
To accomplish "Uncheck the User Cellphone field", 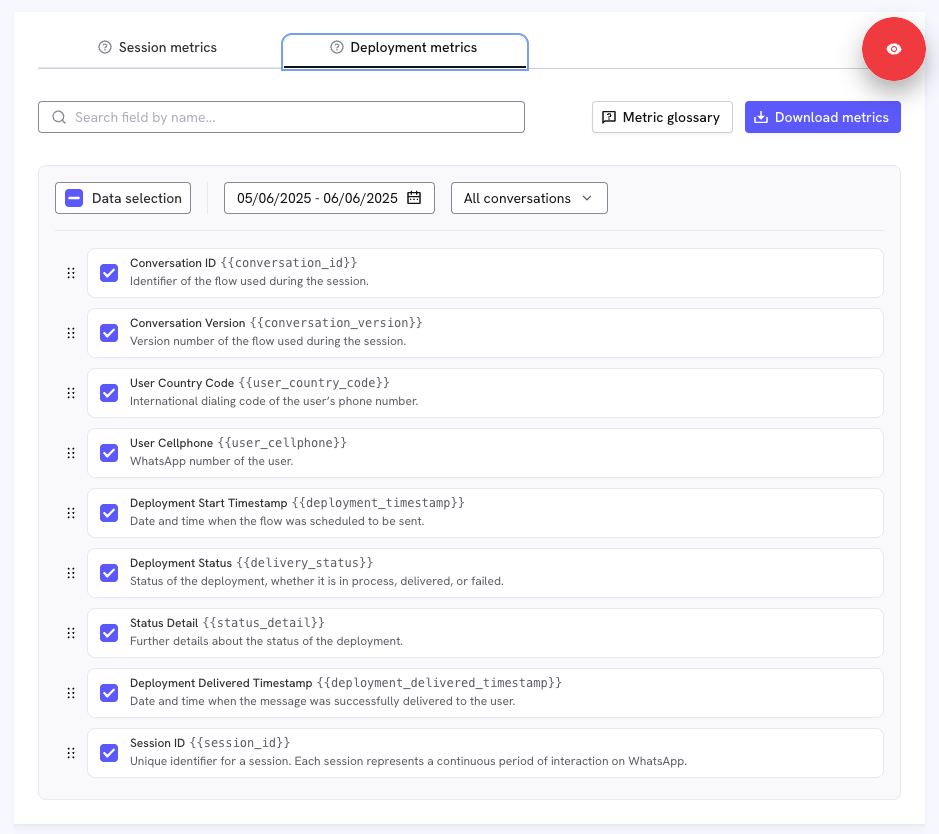I will [x=109, y=453].
